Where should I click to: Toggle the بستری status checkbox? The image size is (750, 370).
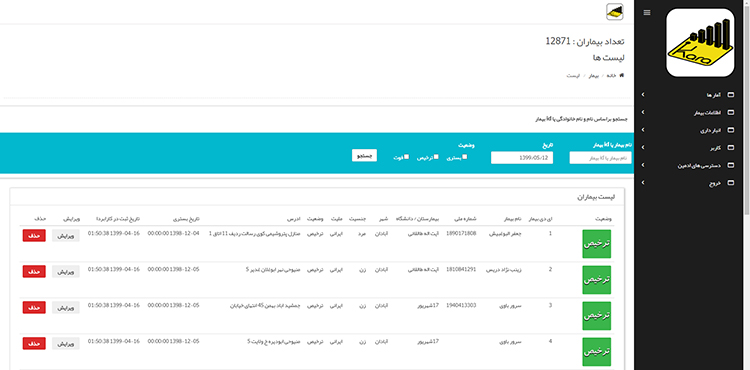click(464, 156)
